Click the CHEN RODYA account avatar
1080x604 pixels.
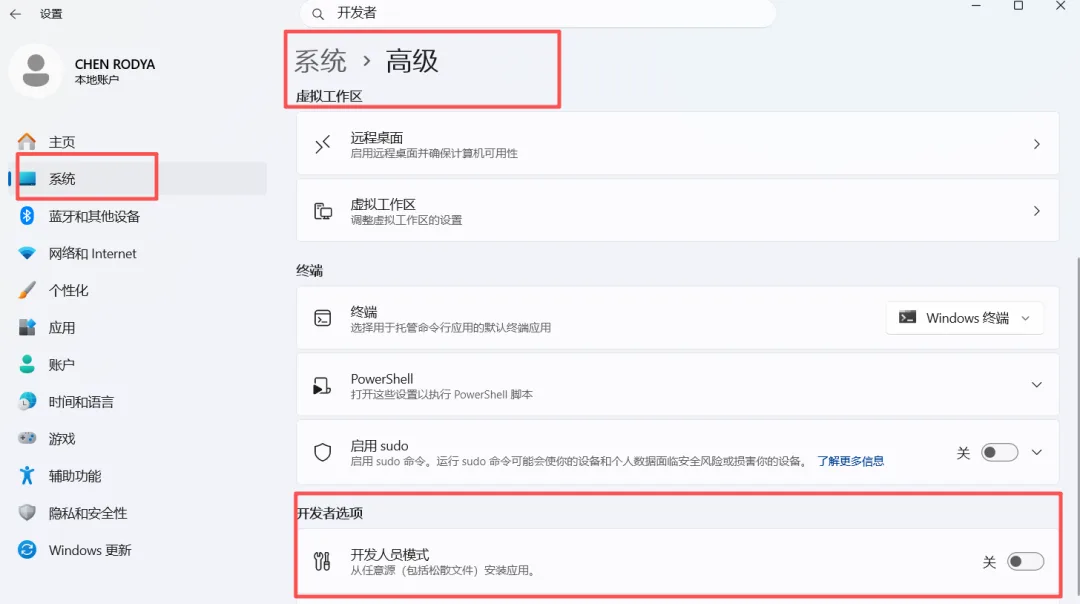tap(36, 70)
